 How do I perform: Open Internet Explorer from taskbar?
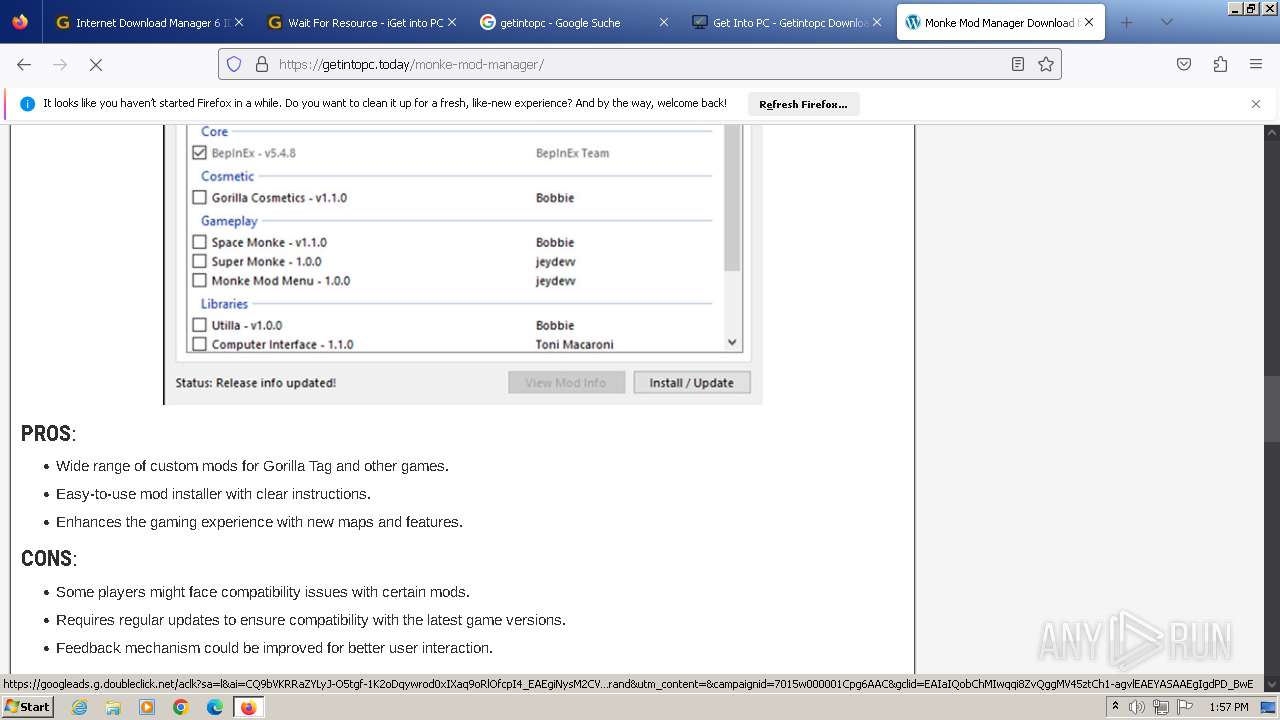point(79,707)
